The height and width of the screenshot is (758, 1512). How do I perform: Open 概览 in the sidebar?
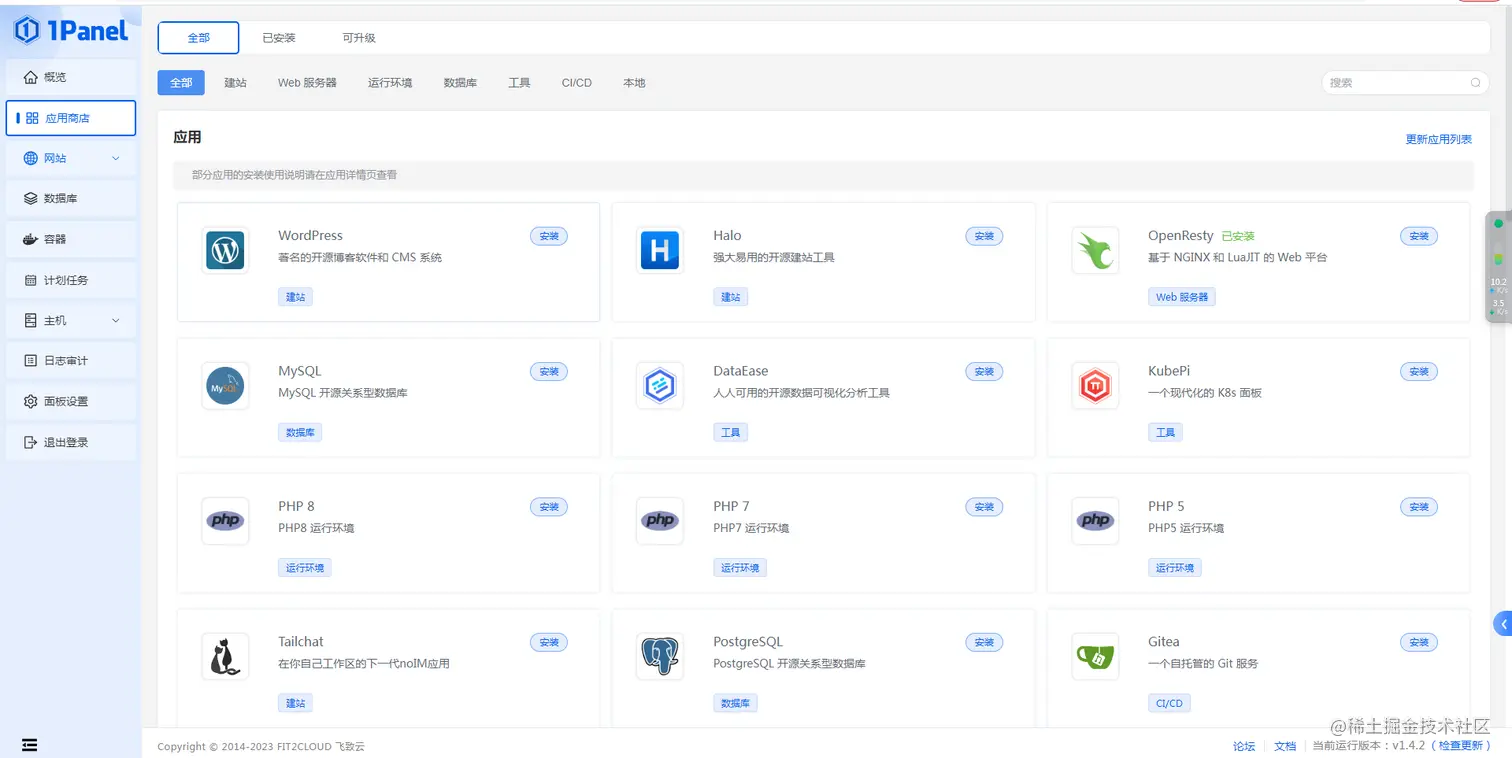[71, 77]
